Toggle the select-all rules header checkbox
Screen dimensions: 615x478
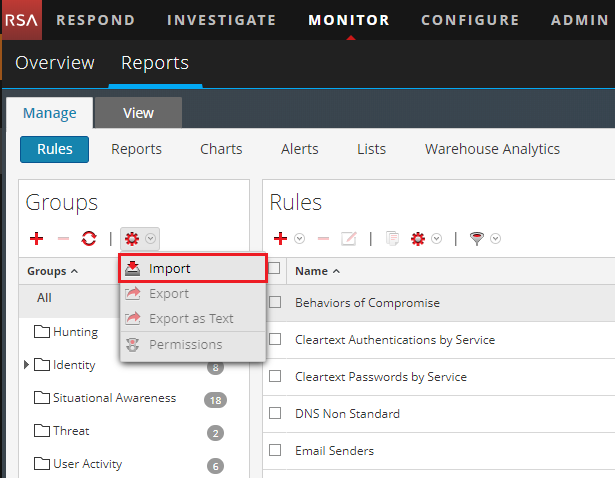click(275, 270)
